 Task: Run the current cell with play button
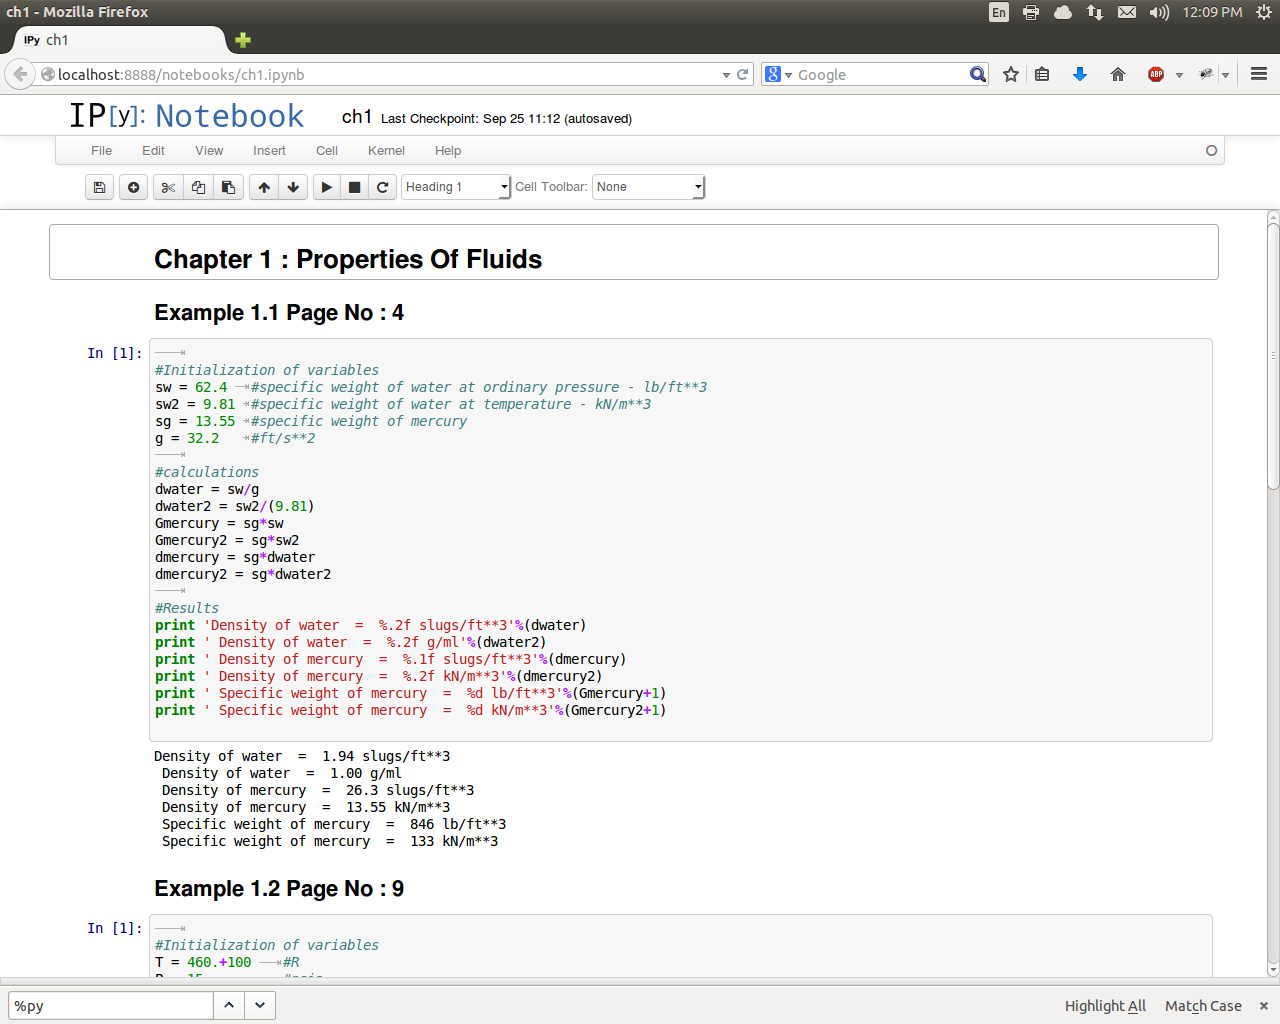click(327, 187)
